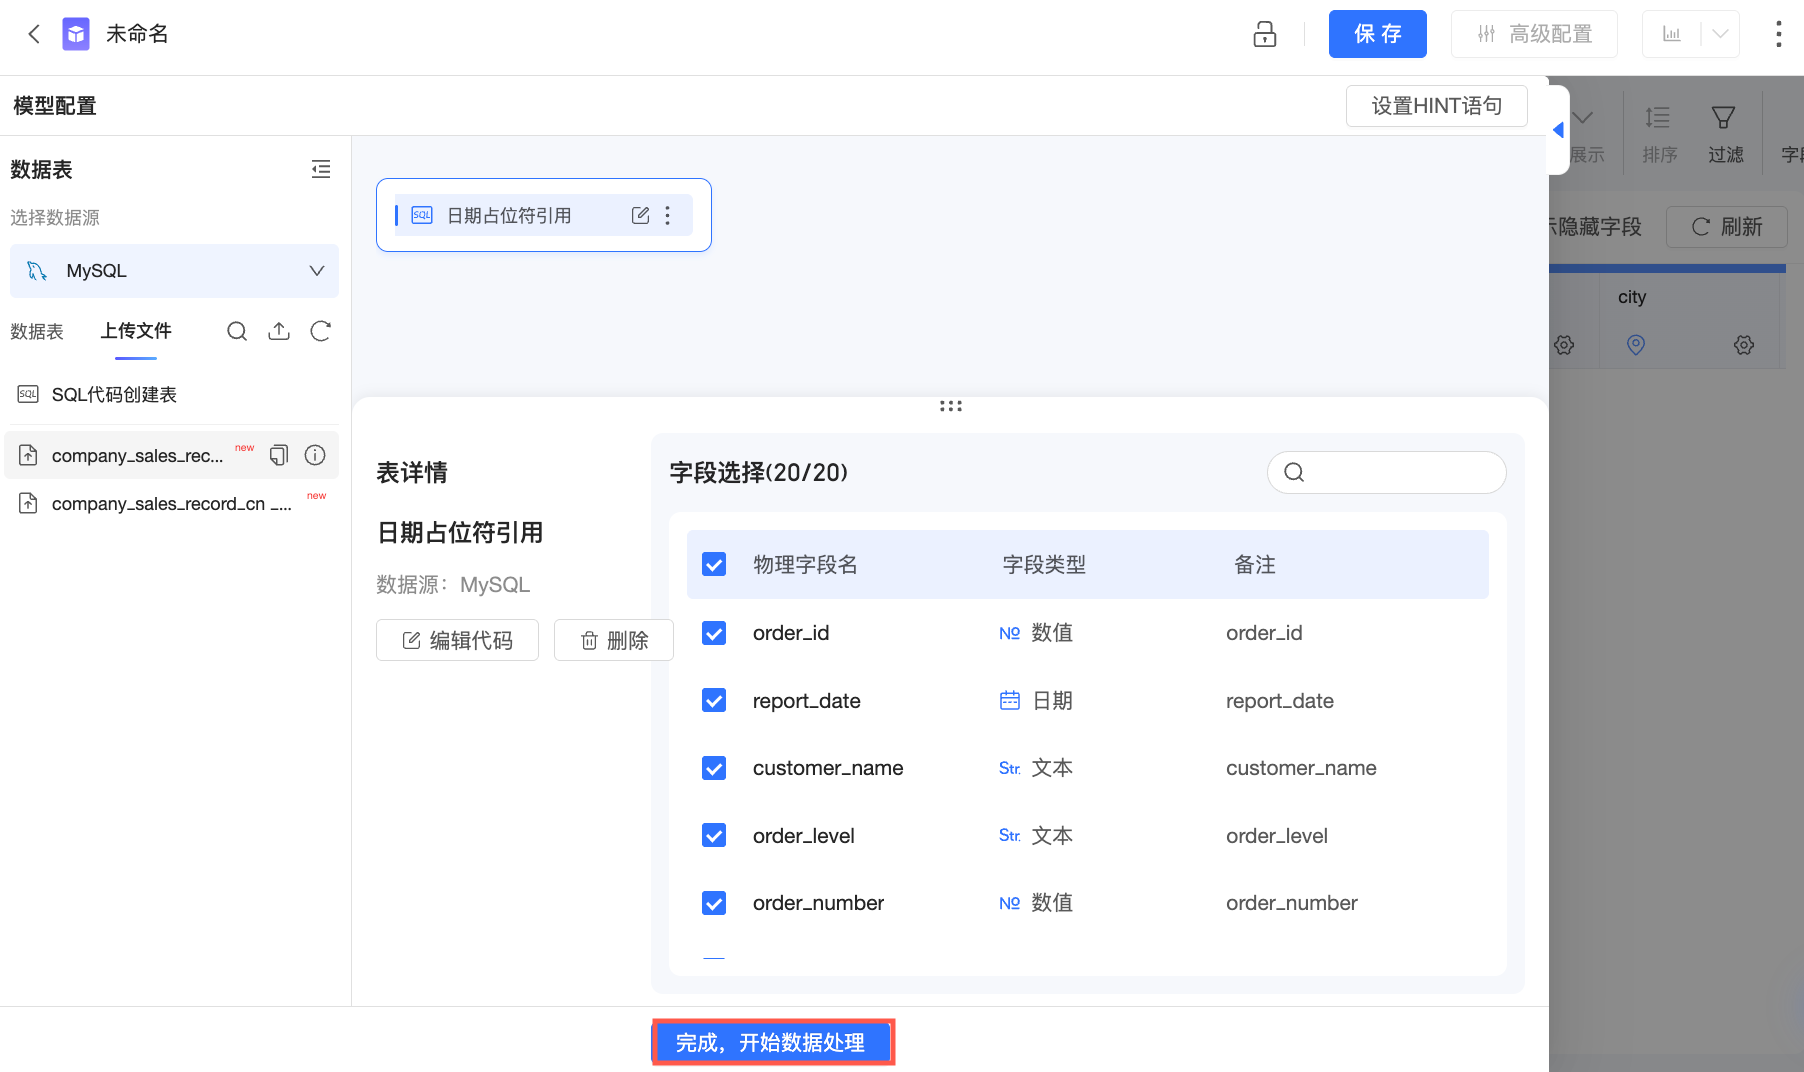Click the SQL icon beside SQL代码创建表
The width and height of the screenshot is (1804, 1072).
(x=28, y=395)
